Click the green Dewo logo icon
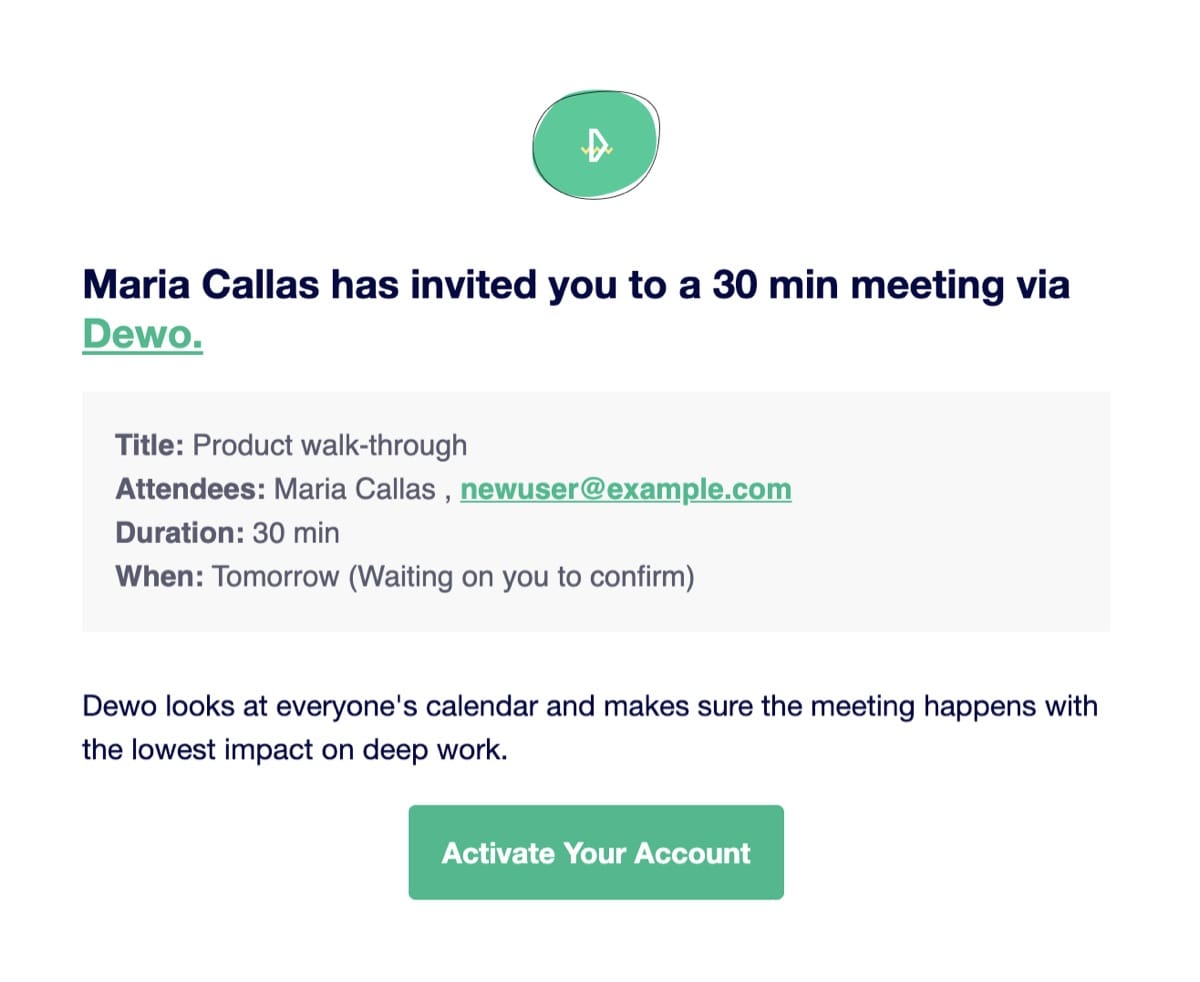The height and width of the screenshot is (982, 1200). pyautogui.click(x=596, y=145)
